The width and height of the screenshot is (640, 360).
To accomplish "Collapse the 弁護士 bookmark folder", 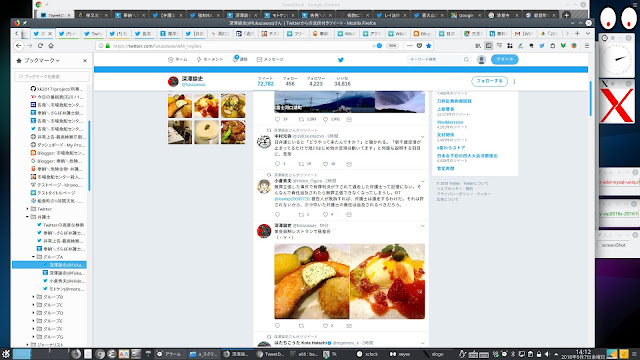I will 28,217.
